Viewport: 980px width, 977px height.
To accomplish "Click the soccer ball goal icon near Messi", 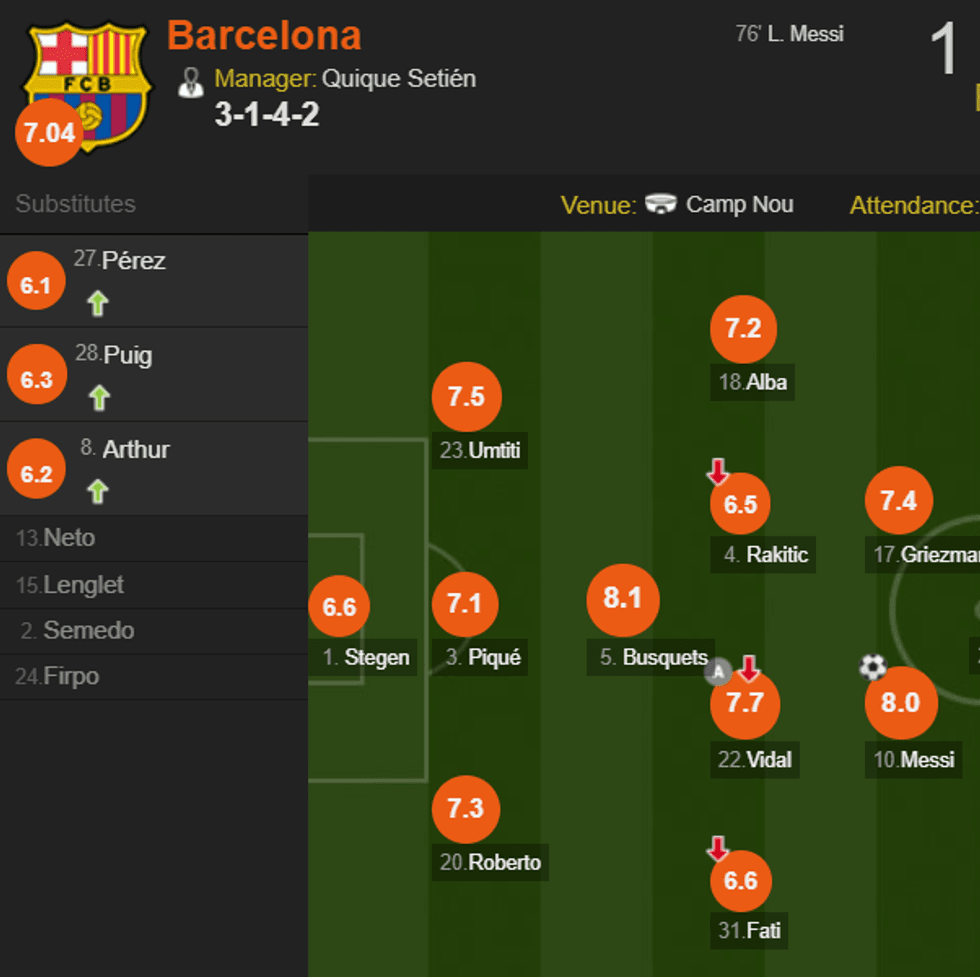I will (x=873, y=667).
